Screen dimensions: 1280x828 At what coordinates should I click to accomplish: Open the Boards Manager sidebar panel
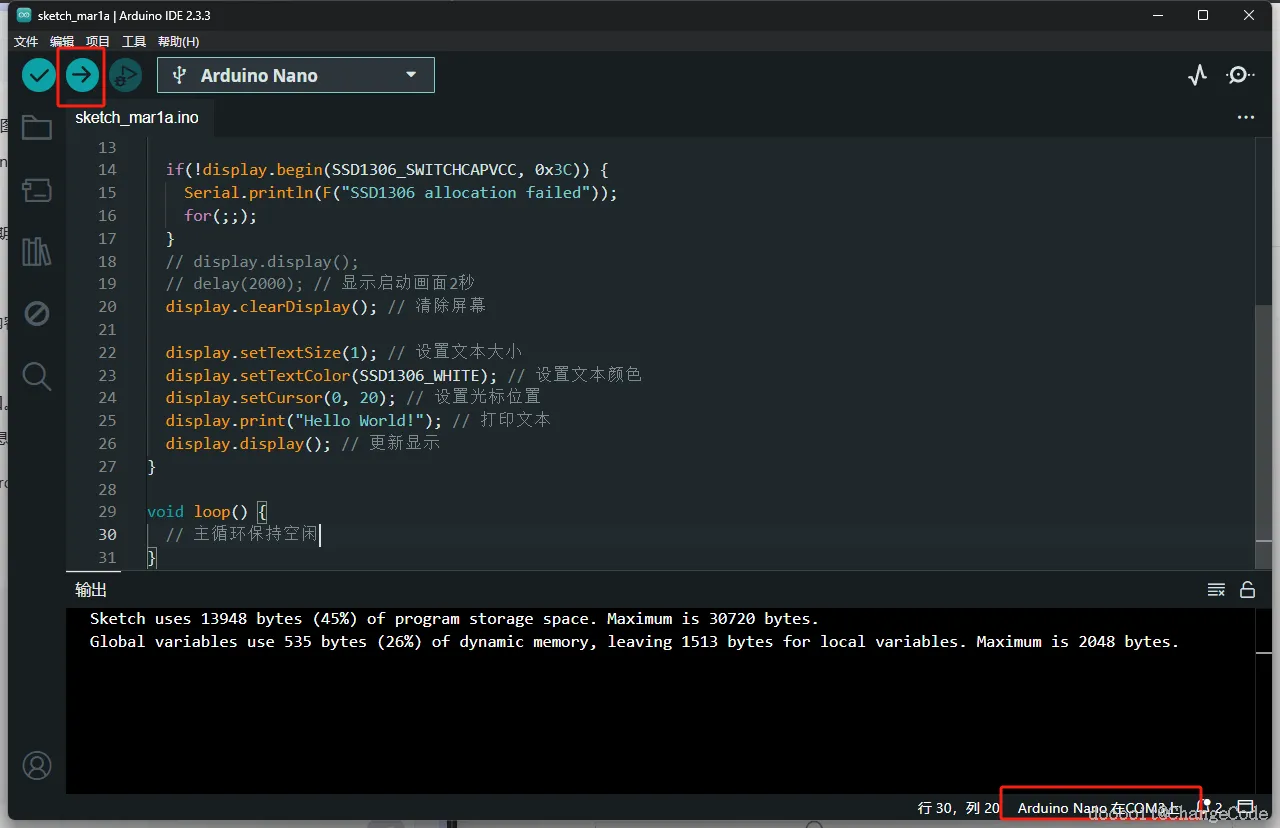pyautogui.click(x=37, y=190)
